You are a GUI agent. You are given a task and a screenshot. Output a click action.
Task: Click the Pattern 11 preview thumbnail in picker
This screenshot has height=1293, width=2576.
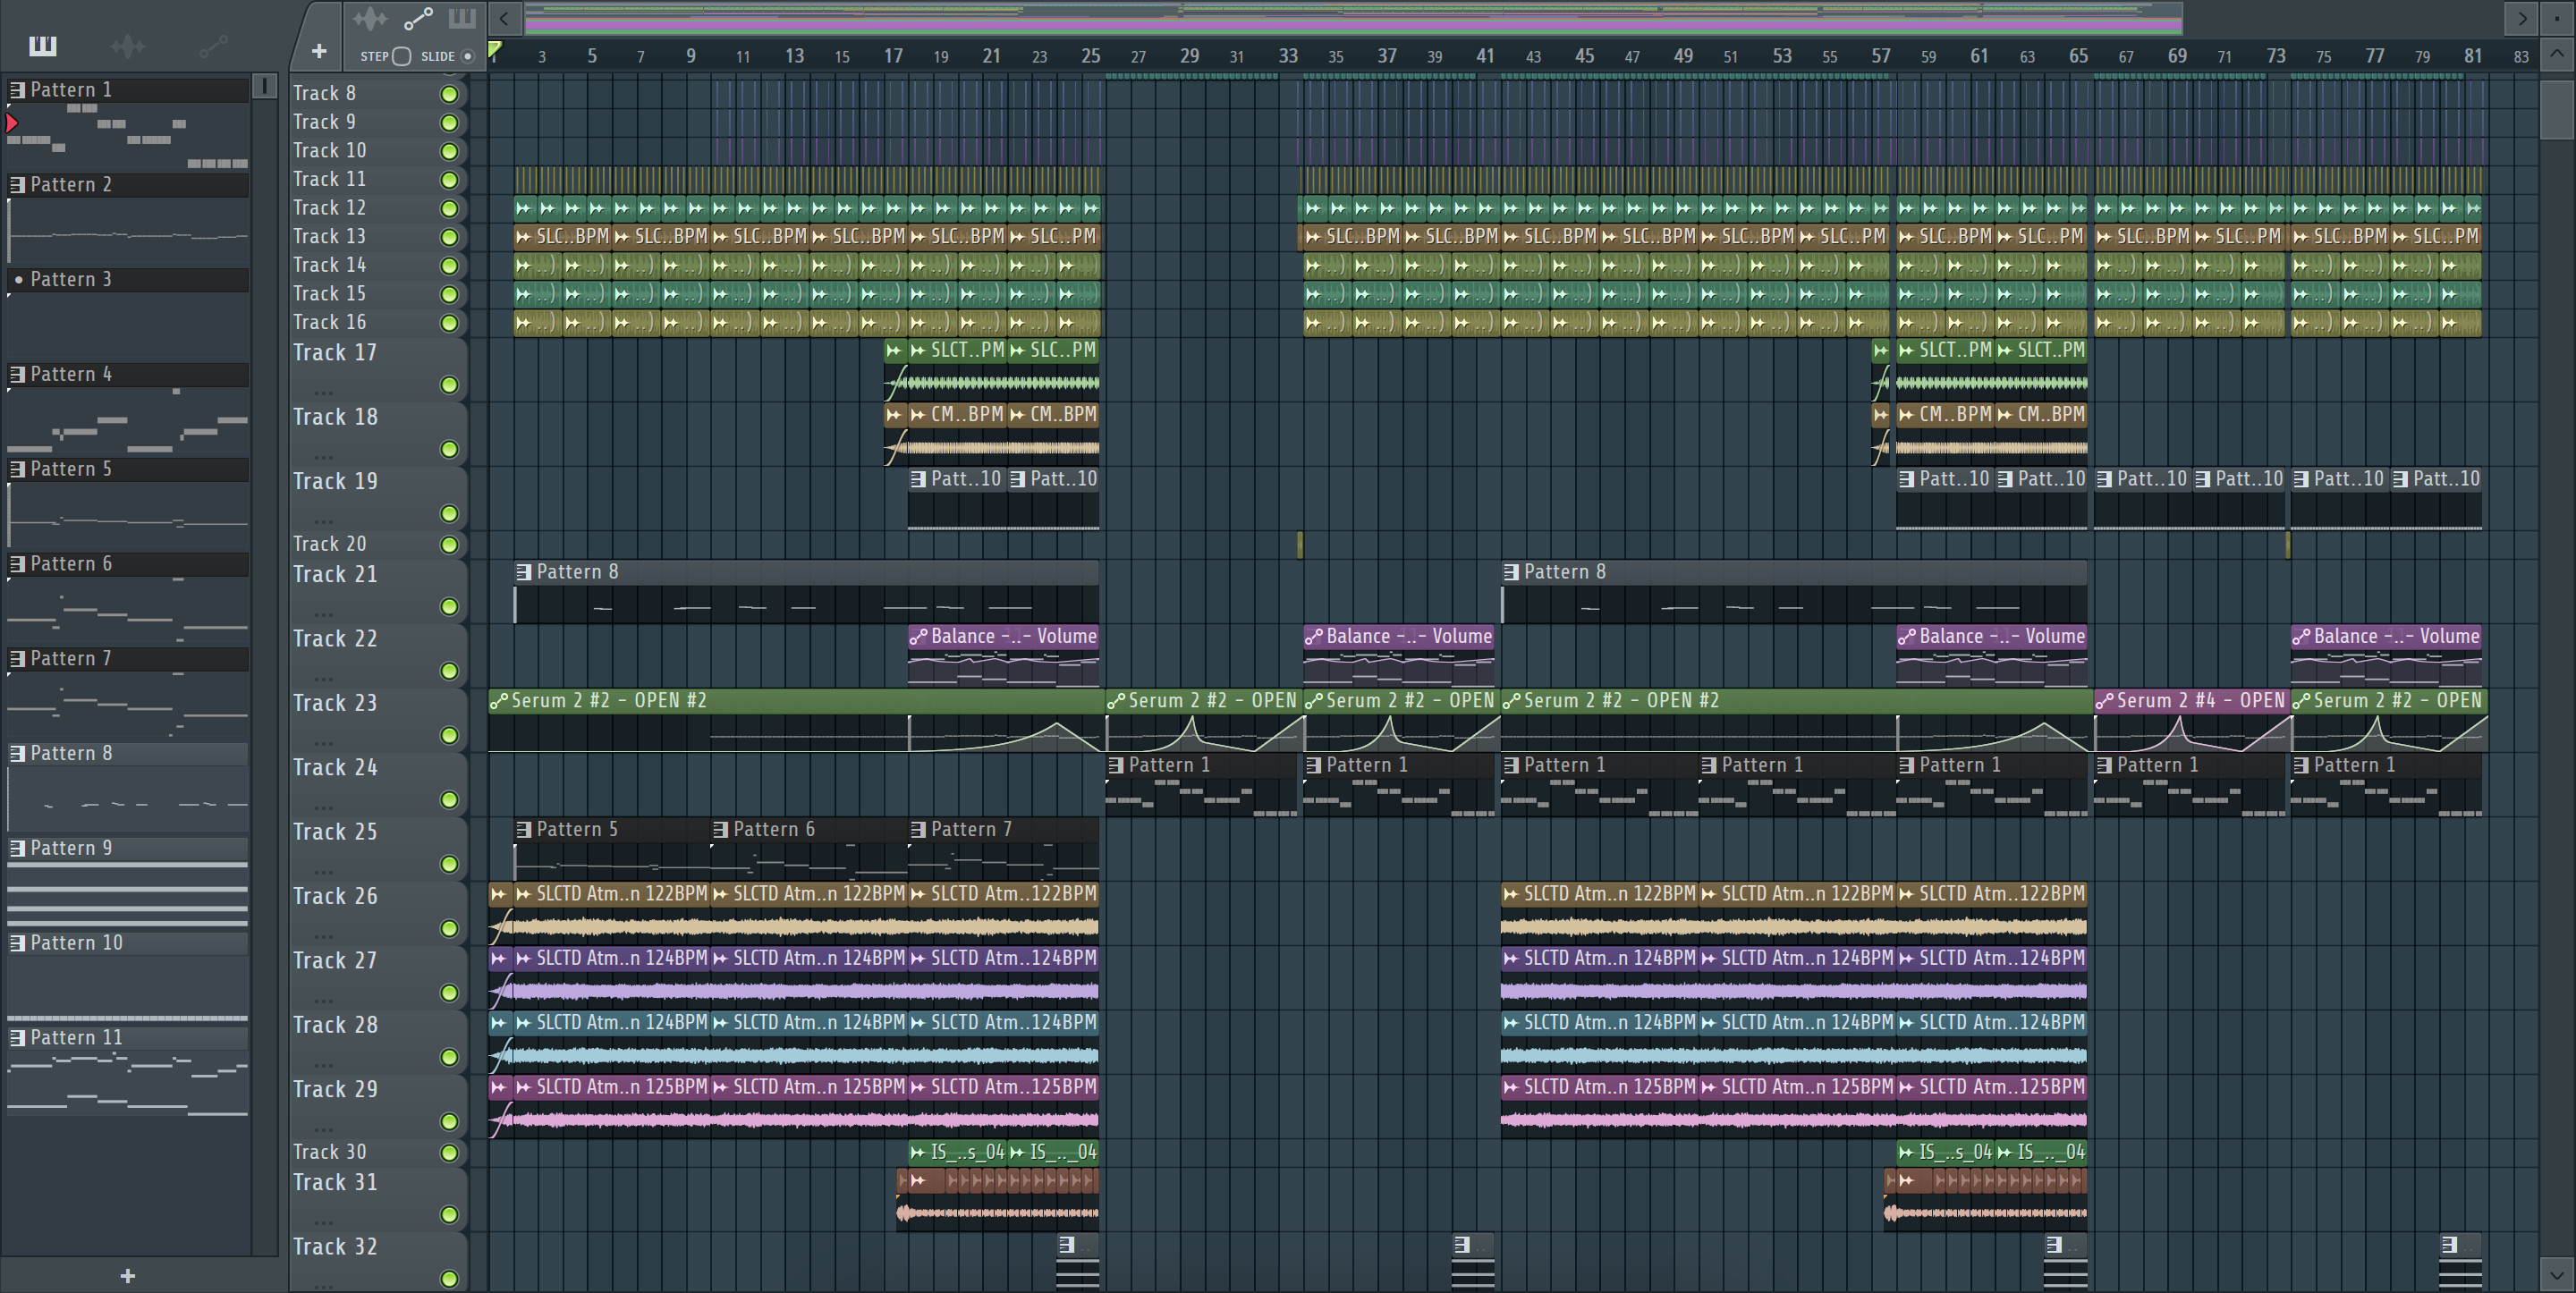(128, 1084)
